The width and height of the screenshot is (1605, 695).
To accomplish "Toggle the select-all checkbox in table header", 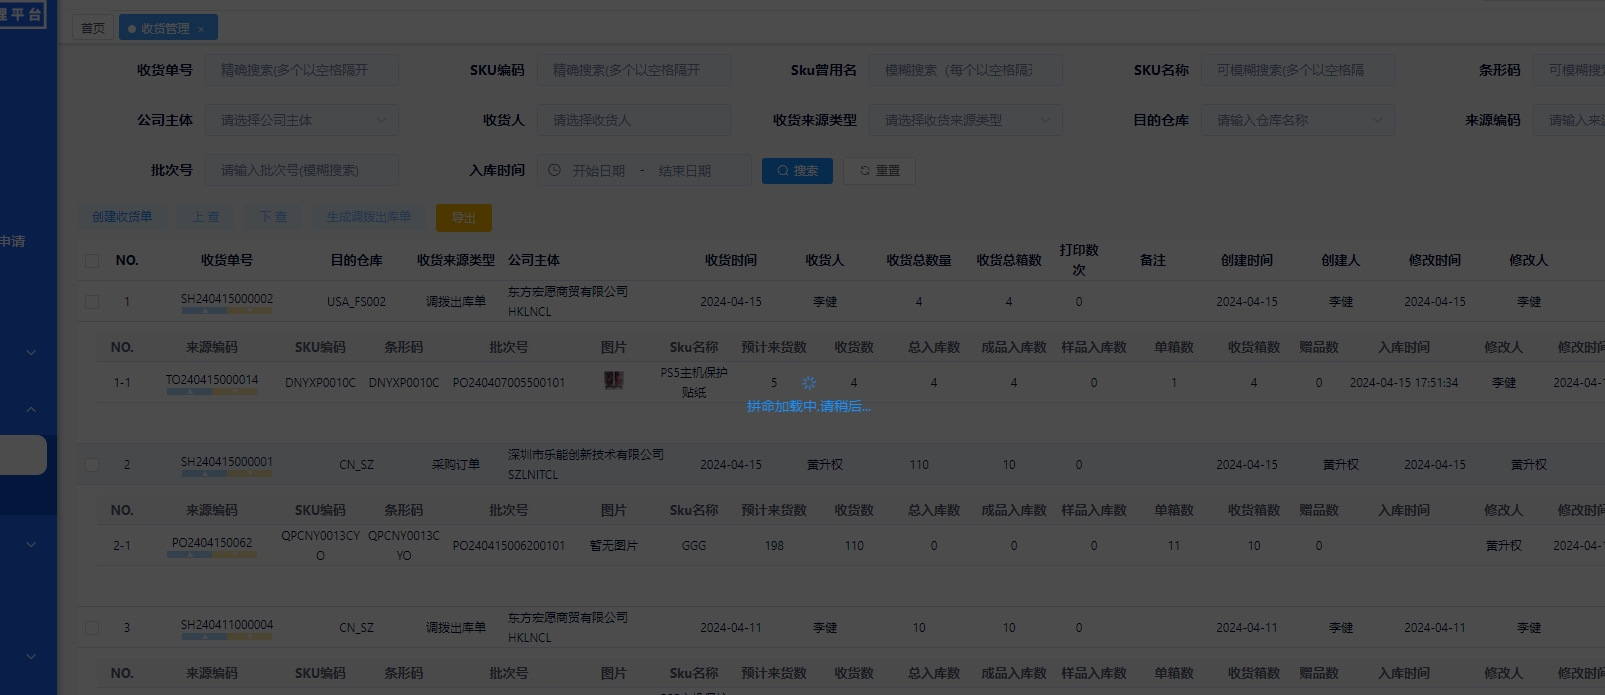I will tap(92, 260).
